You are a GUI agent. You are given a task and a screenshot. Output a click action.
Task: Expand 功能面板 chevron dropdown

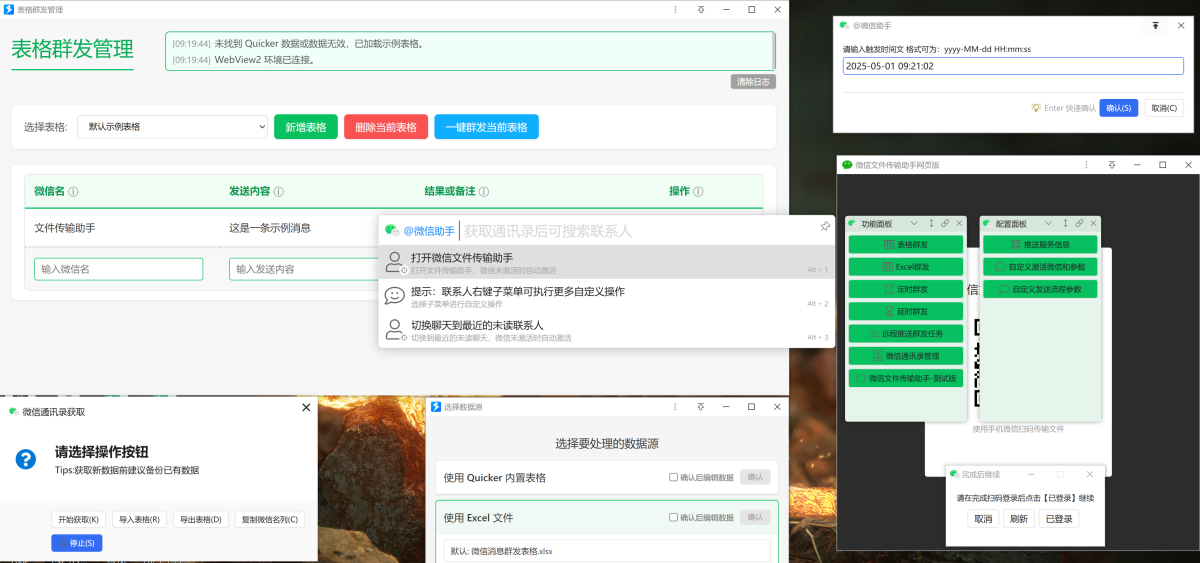click(x=915, y=223)
